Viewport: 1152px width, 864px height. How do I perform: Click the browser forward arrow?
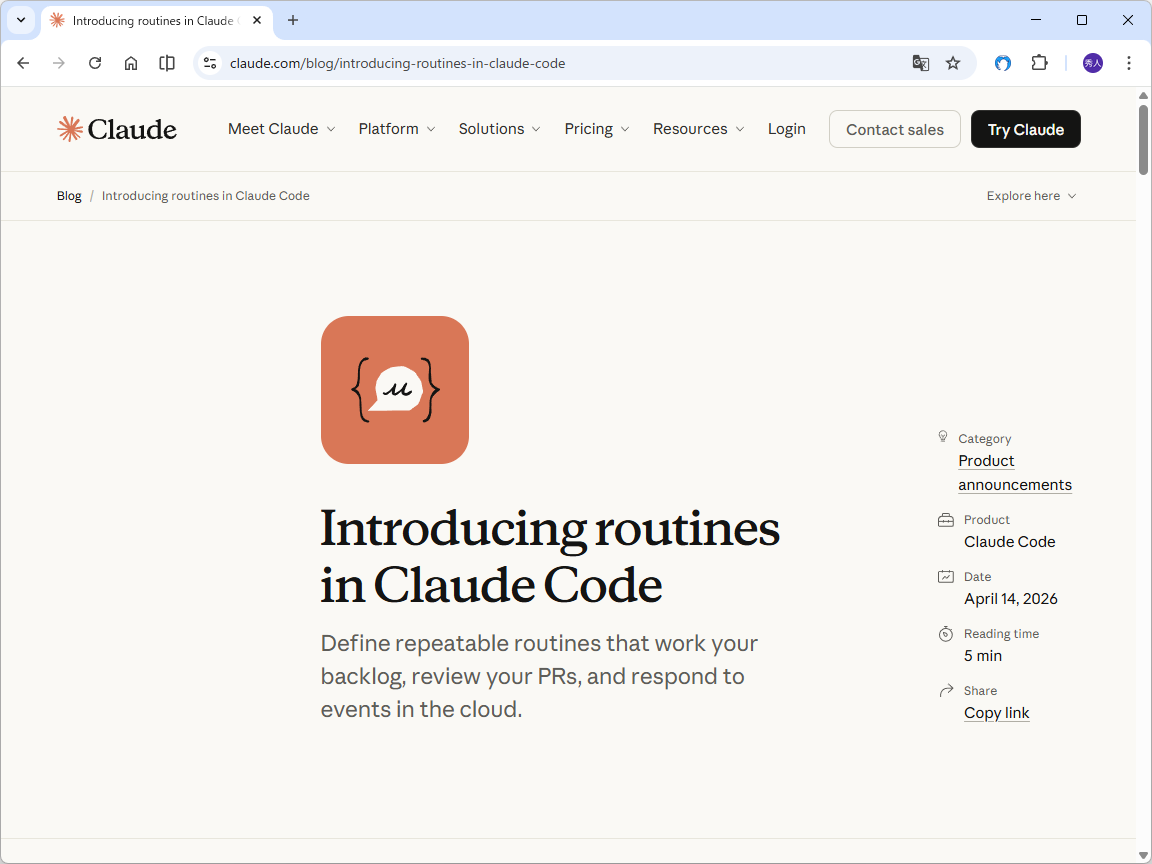pos(59,63)
